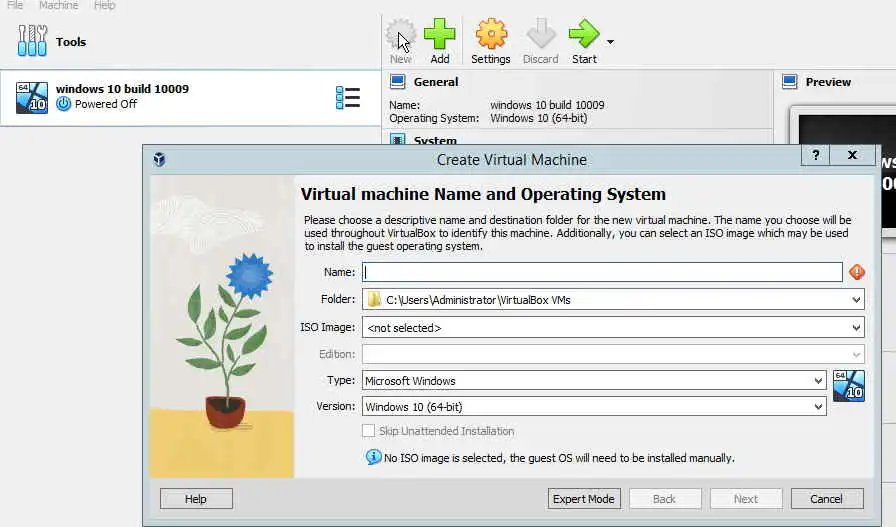Click the Windows 10 (64-bit) operating system value

(x=539, y=118)
